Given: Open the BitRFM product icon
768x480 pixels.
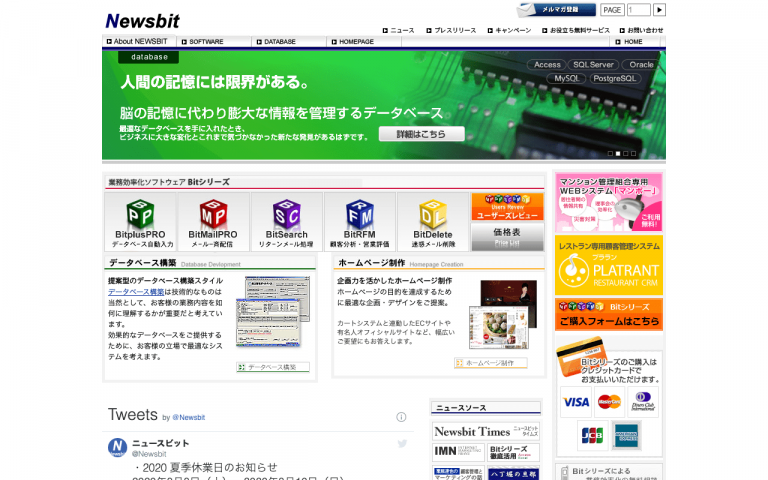Looking at the screenshot, I should (360, 222).
